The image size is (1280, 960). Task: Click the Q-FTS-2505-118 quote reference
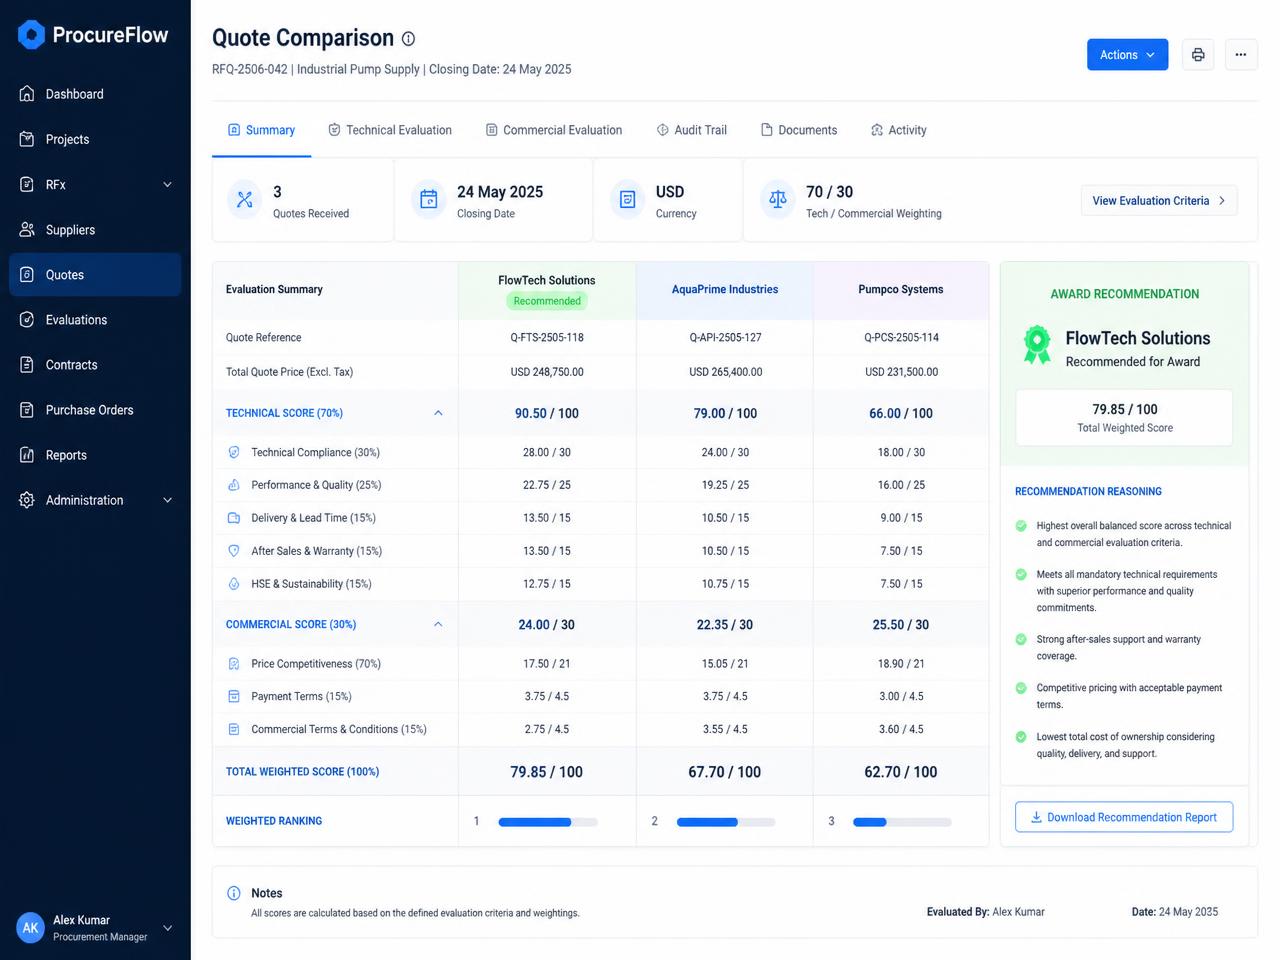[547, 337]
